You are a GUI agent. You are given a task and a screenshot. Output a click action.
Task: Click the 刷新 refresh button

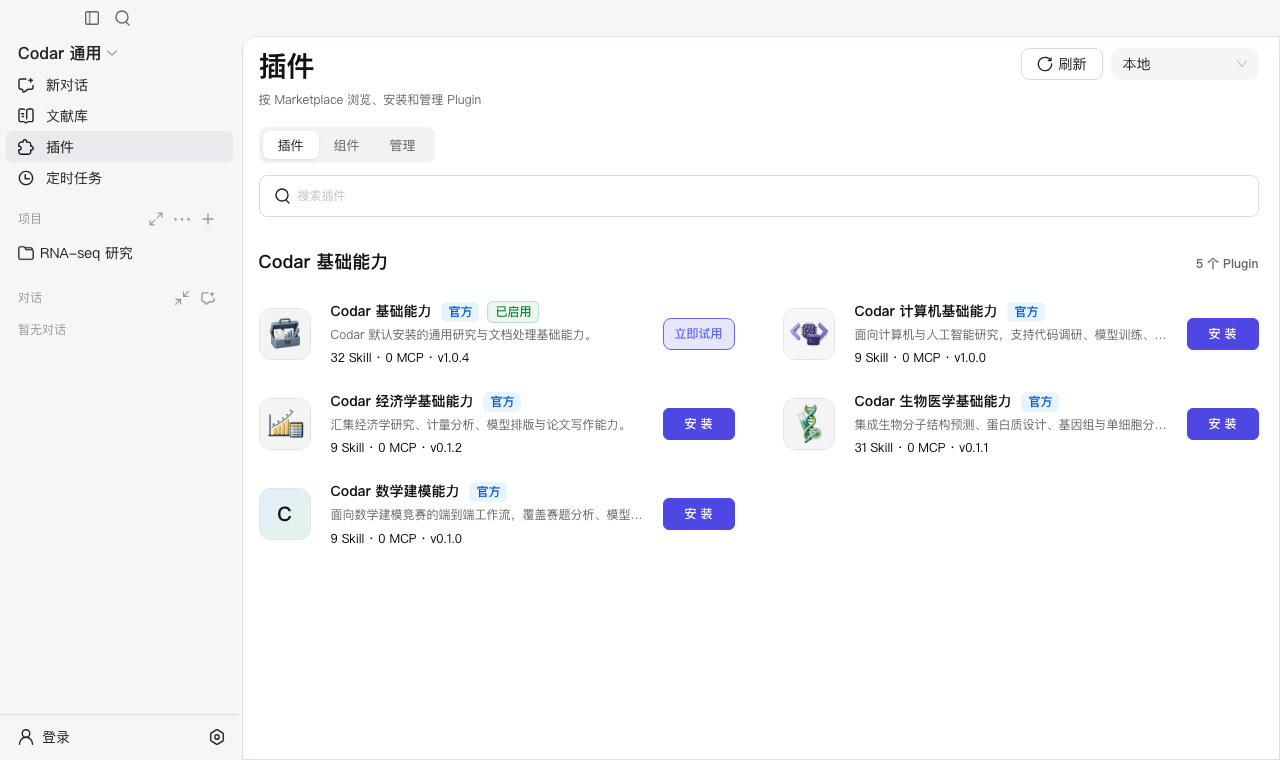click(1062, 64)
